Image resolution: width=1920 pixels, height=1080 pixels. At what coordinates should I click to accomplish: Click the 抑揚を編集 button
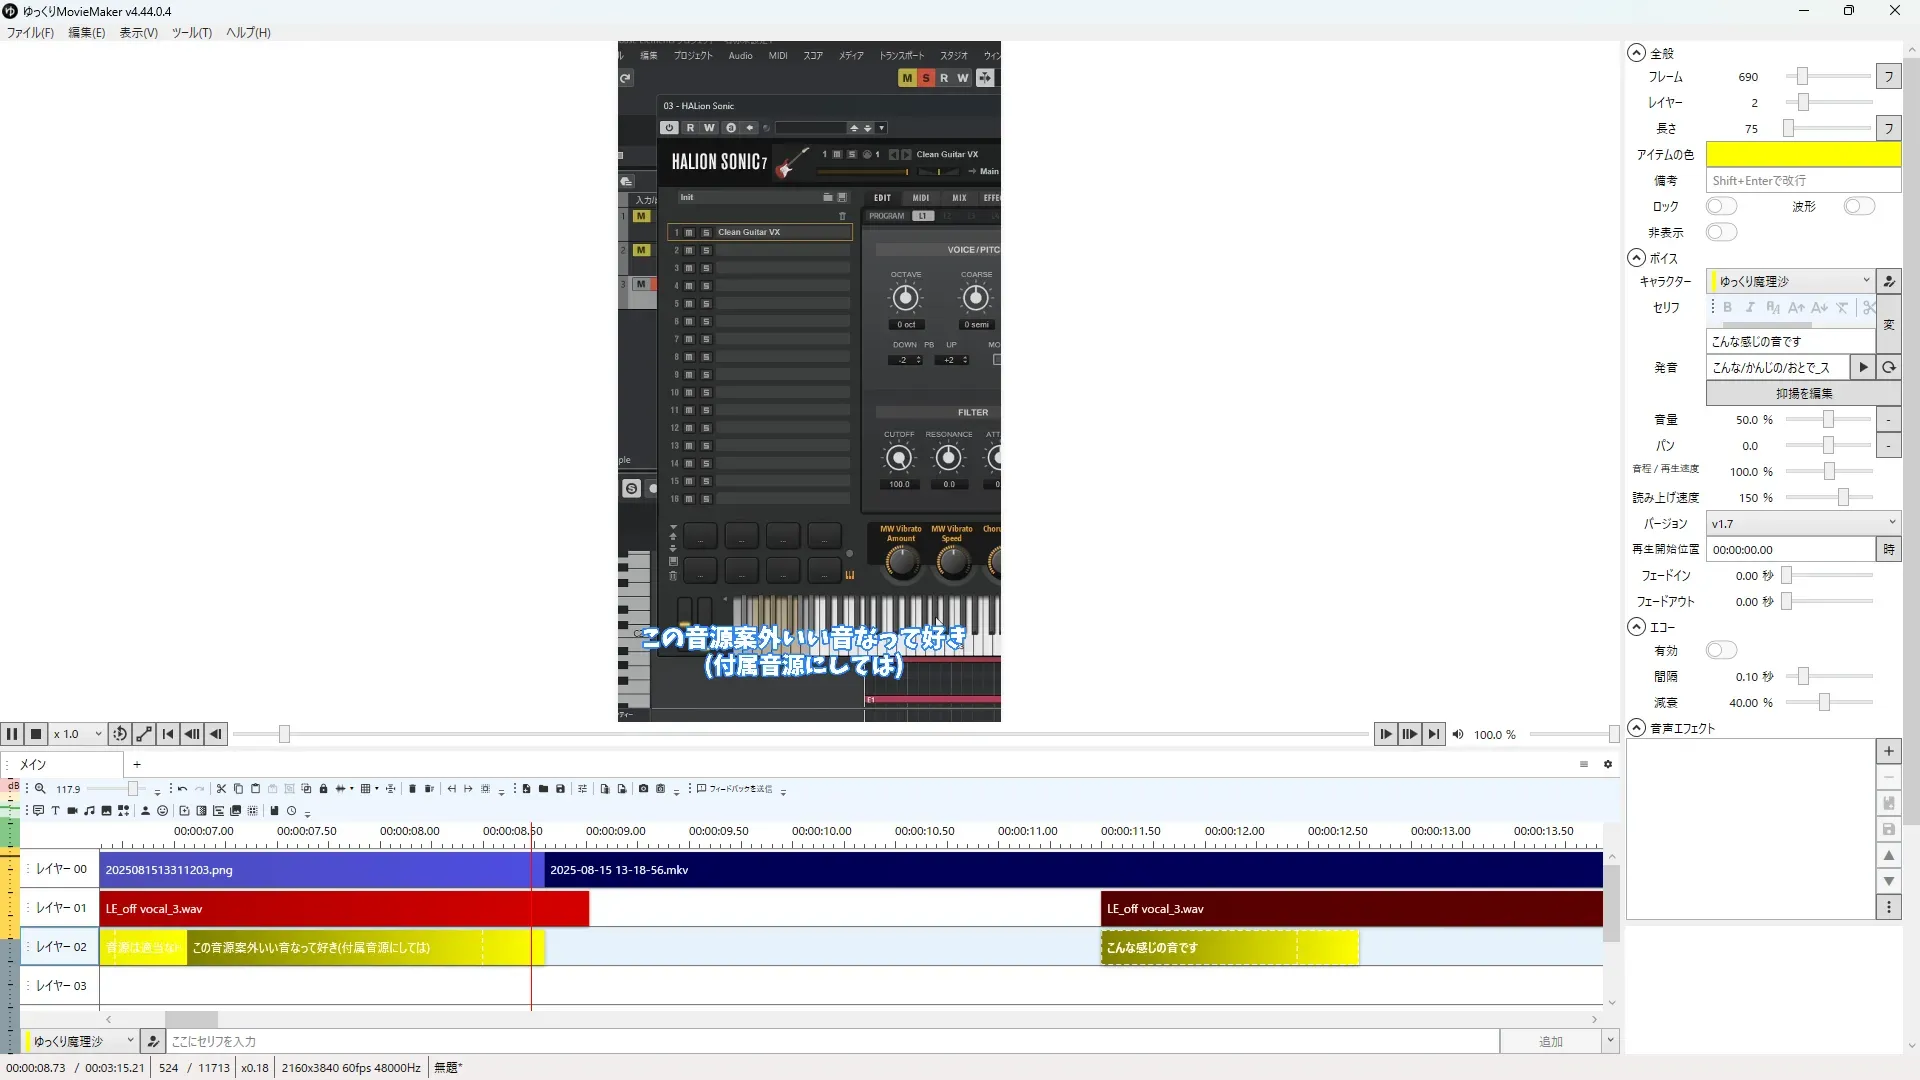(x=1803, y=394)
